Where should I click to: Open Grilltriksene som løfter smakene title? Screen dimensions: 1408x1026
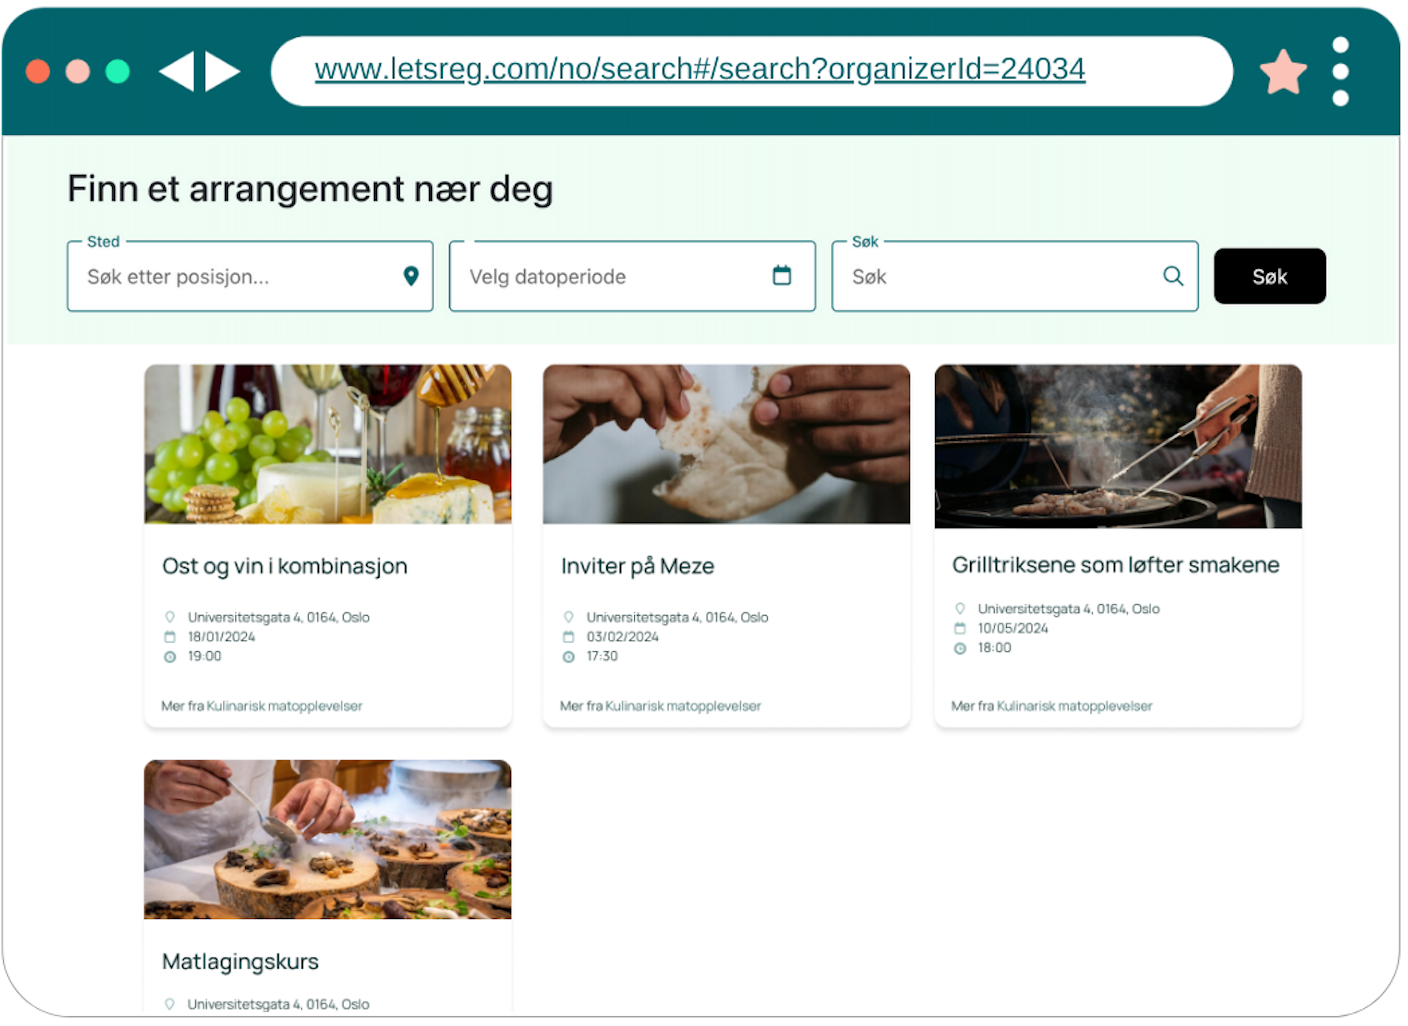[x=1116, y=565]
